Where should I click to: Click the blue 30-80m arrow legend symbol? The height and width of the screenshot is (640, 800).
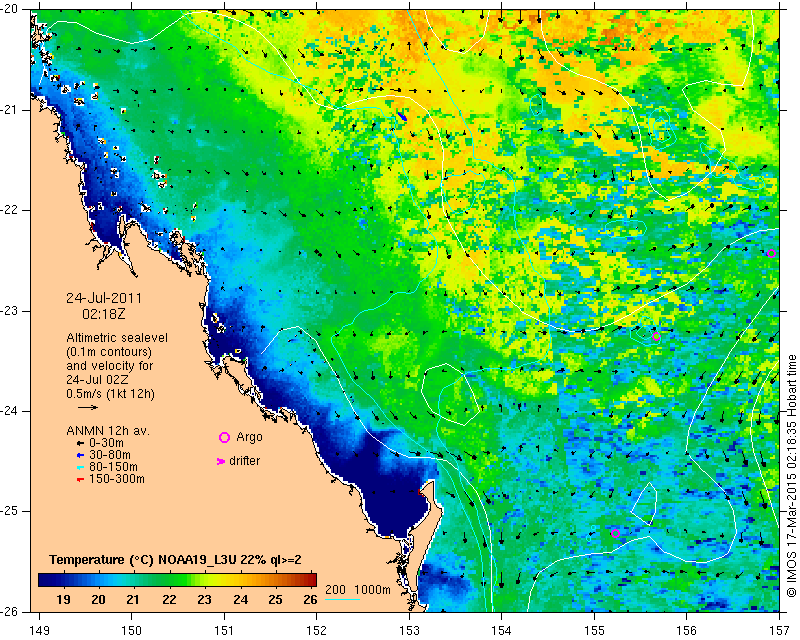coord(80,455)
